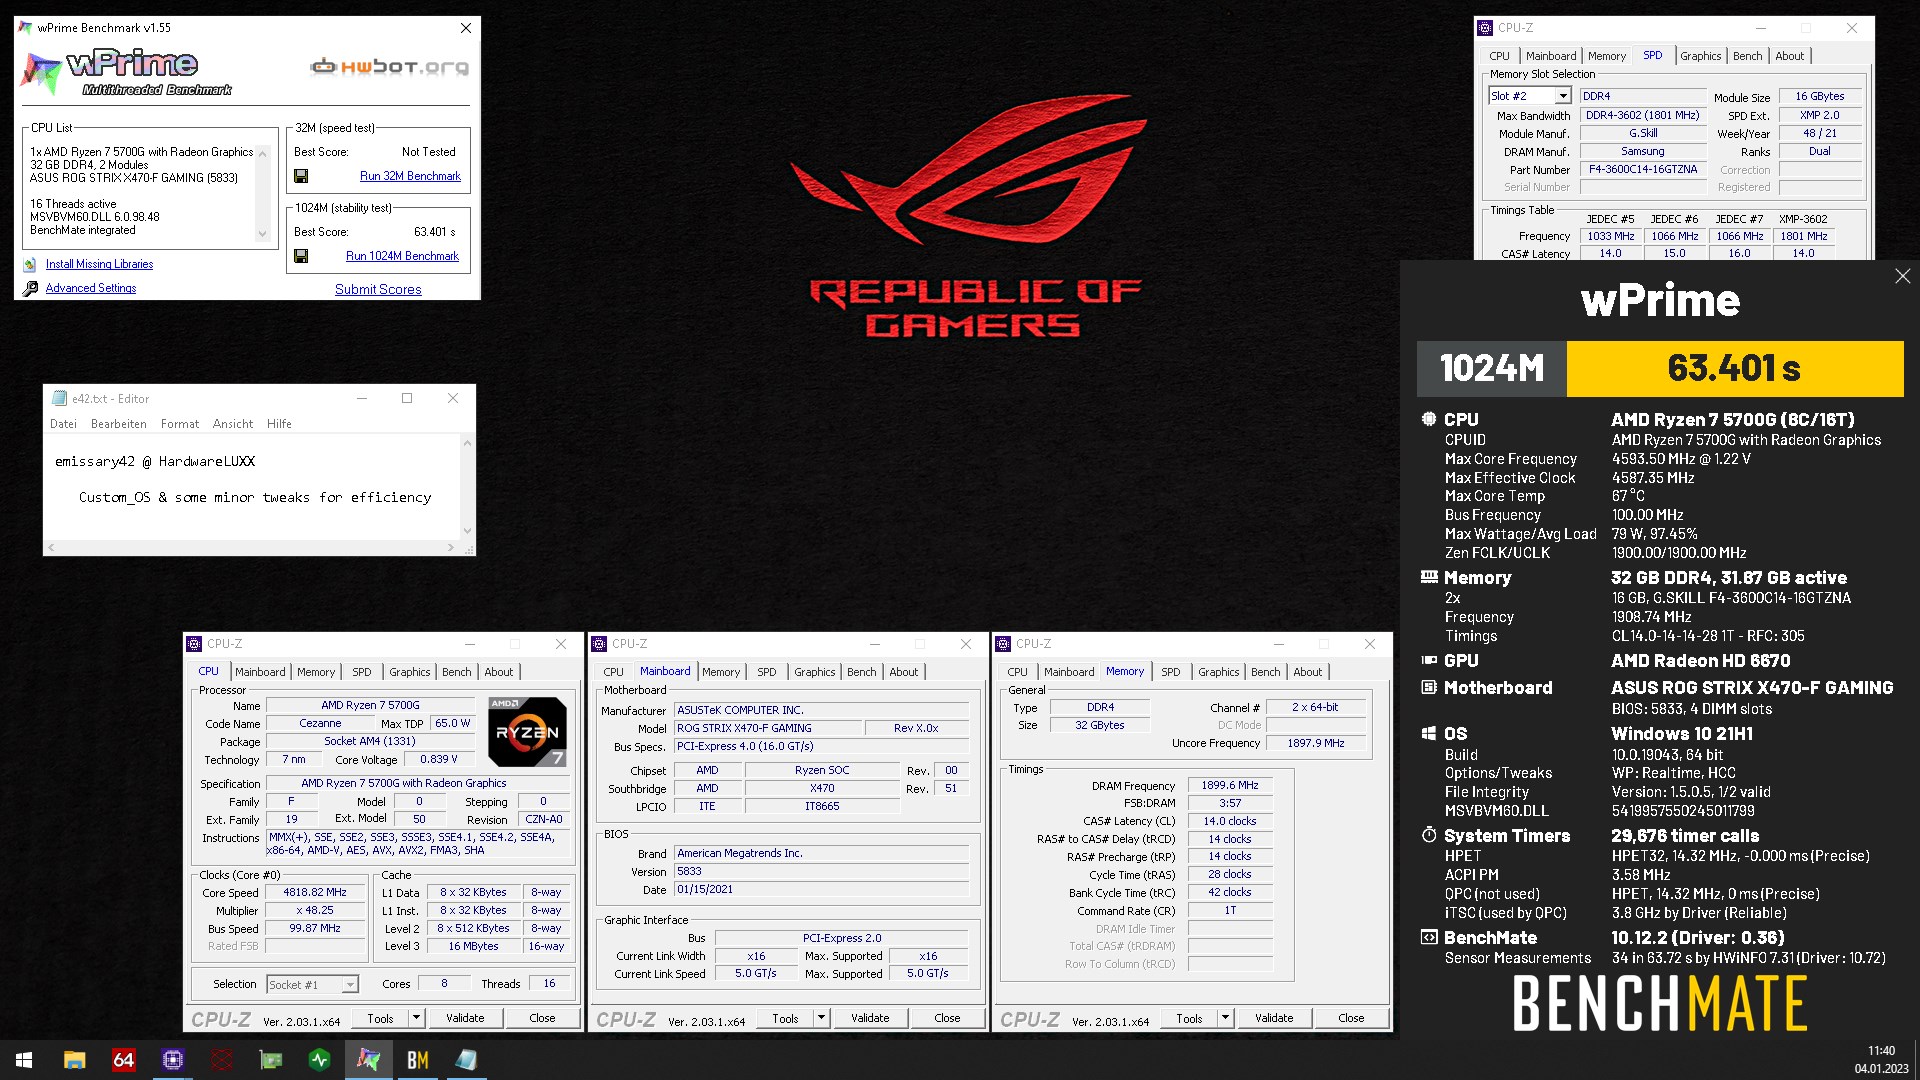Click Notepad vertical scrollbar down arrow
This screenshot has width=1920, height=1080.
click(x=467, y=531)
